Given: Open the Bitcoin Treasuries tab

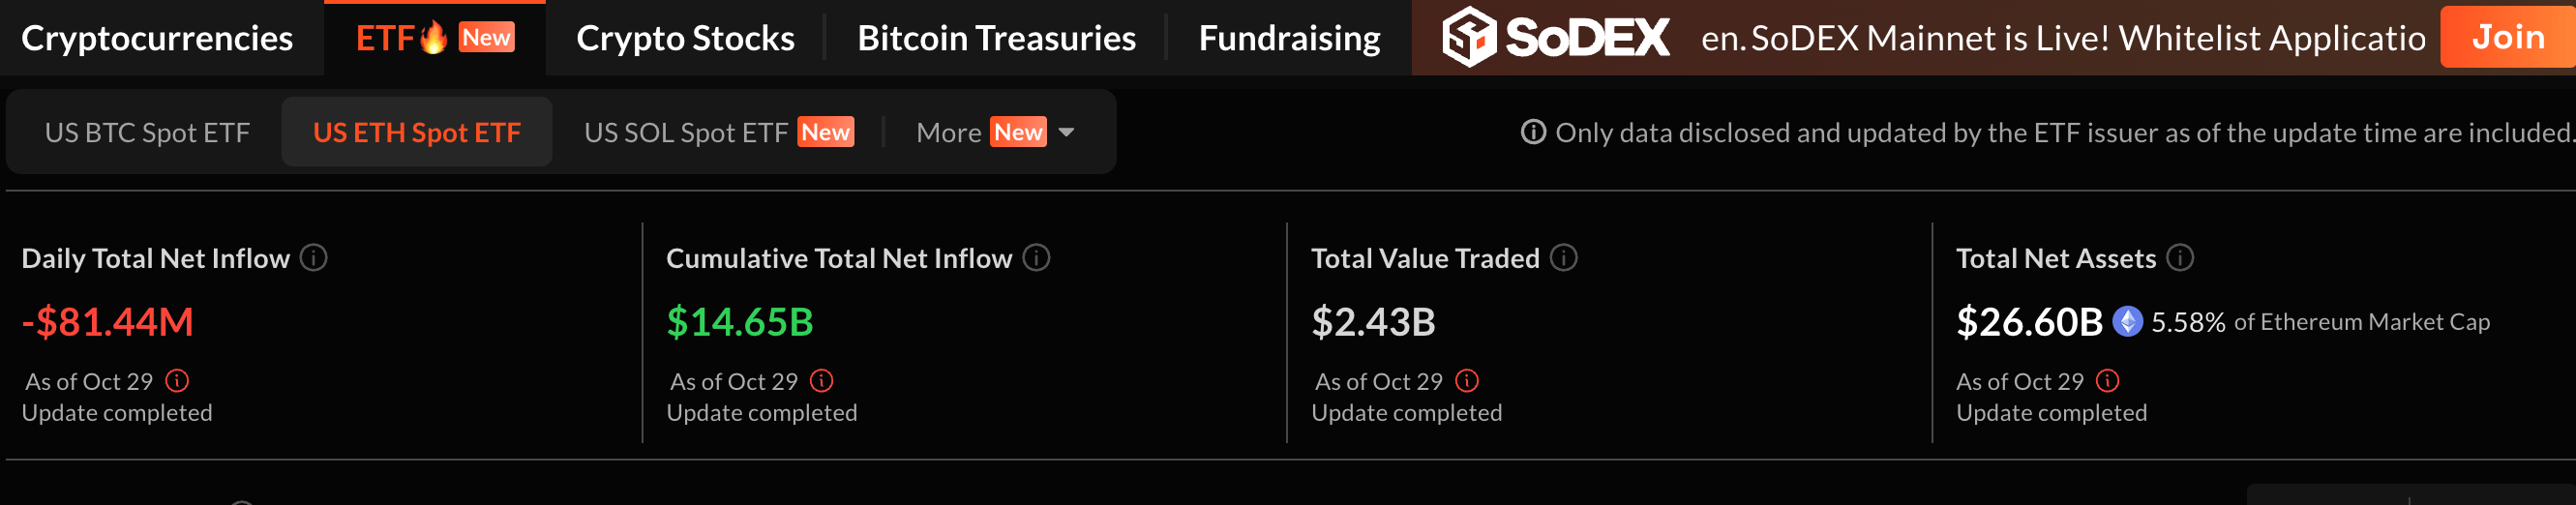Looking at the screenshot, I should [x=996, y=38].
